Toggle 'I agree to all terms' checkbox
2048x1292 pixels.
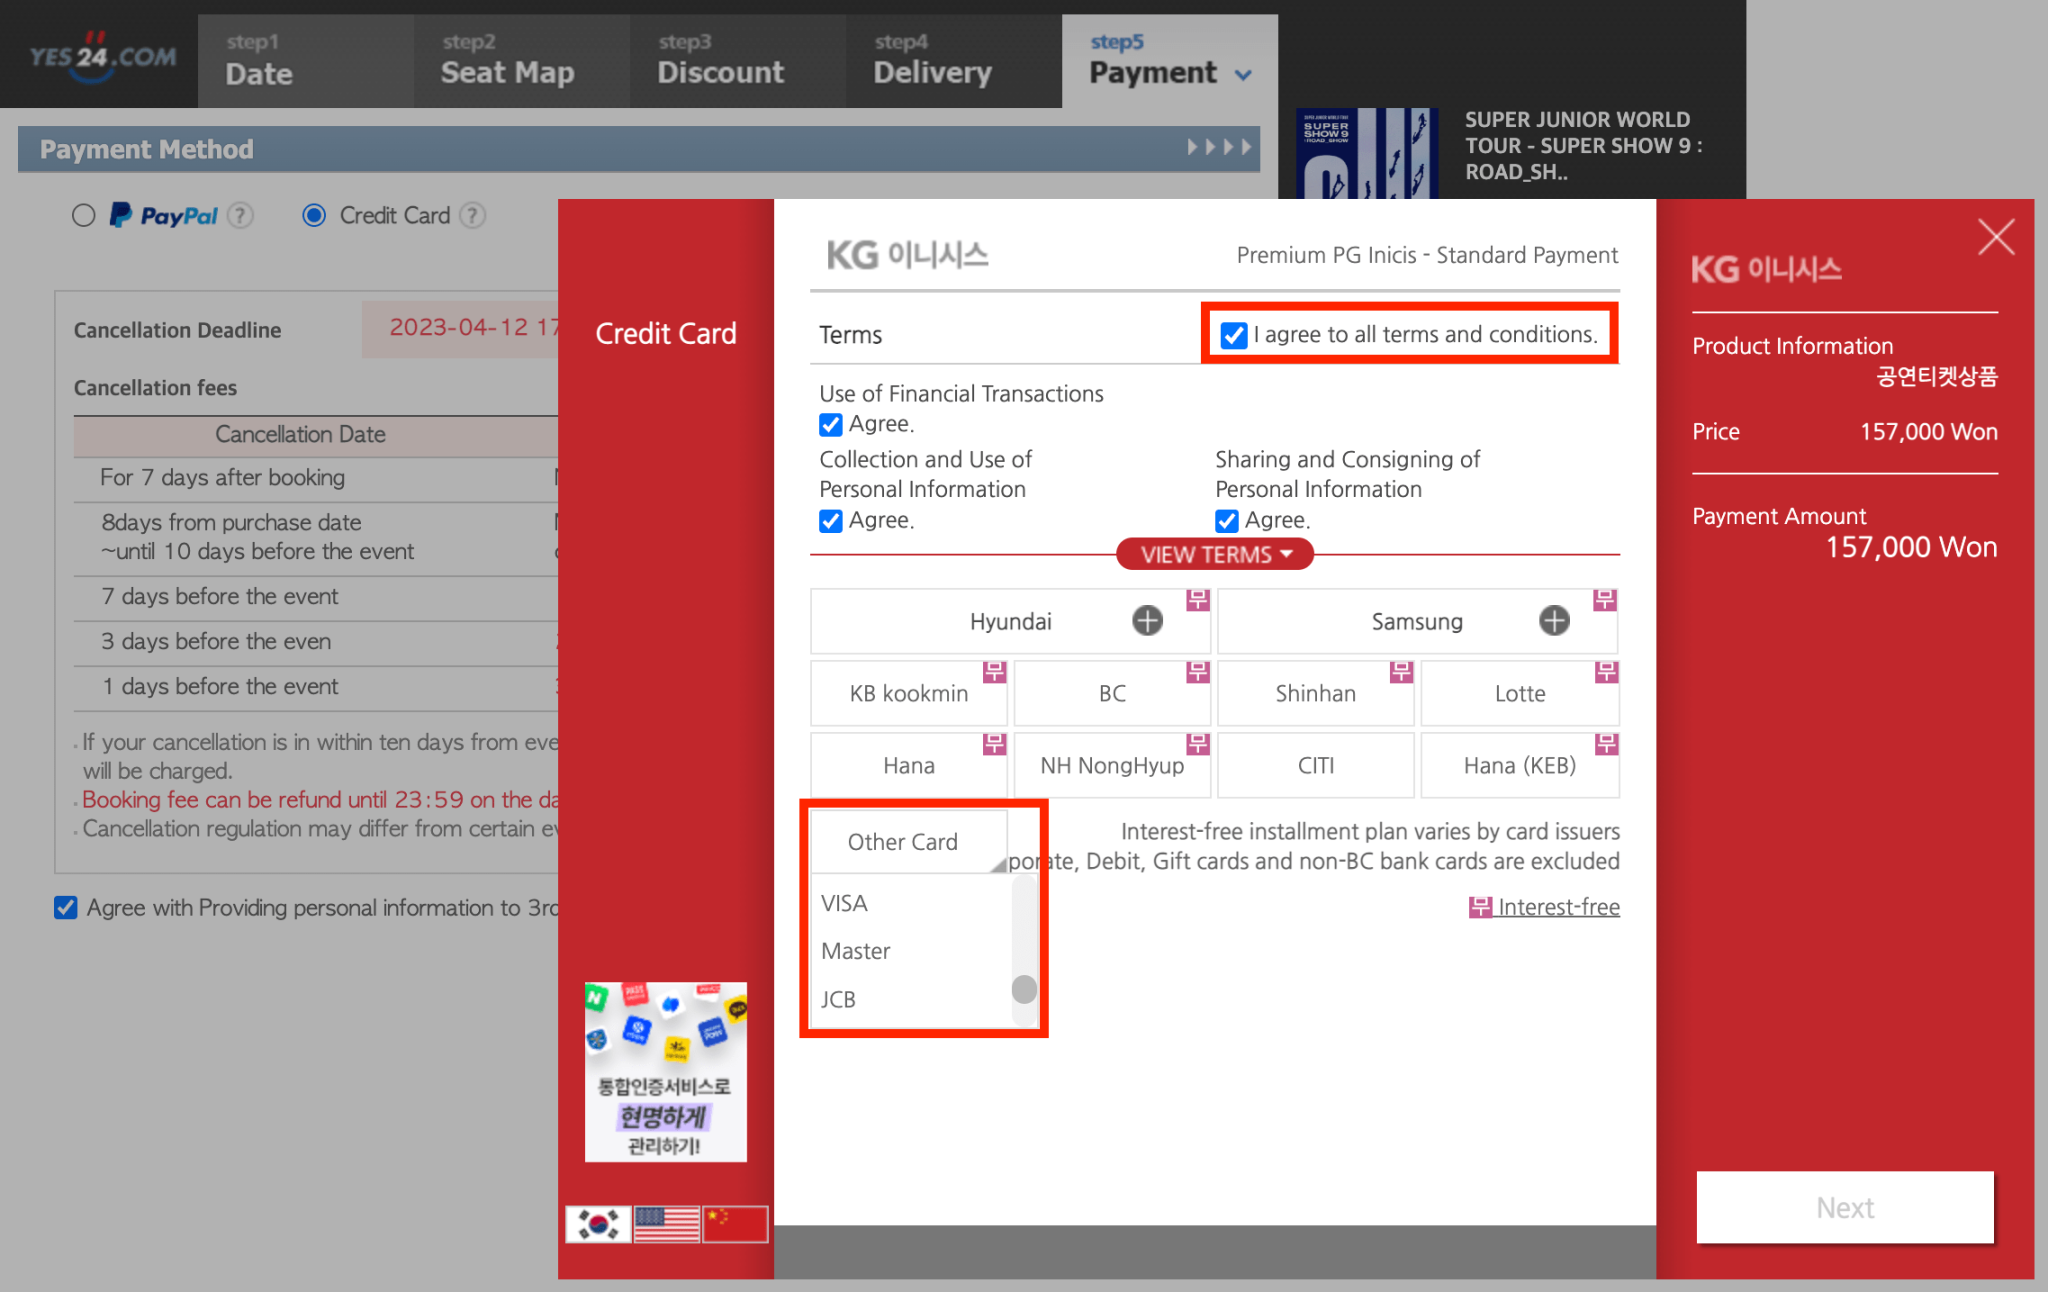coord(1234,335)
